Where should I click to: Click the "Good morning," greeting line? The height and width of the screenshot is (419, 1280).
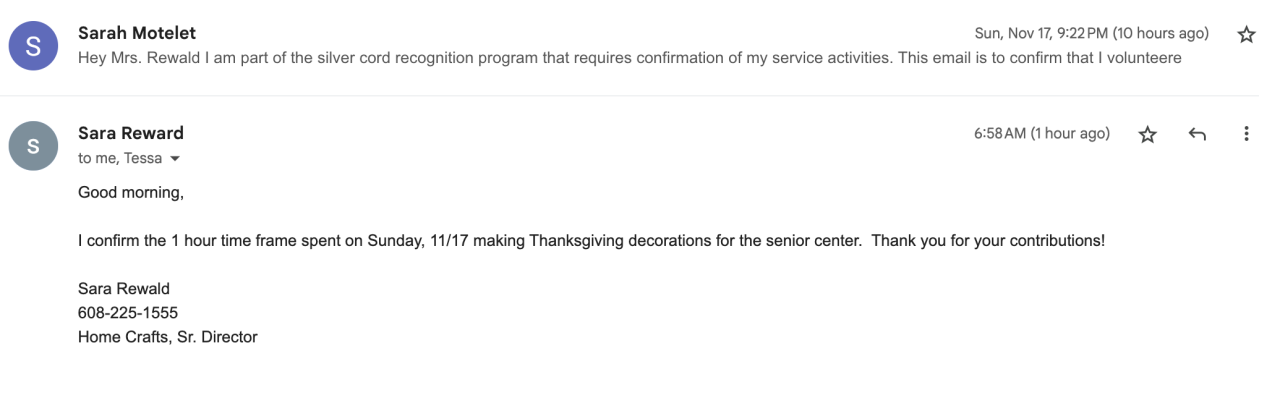tap(131, 193)
